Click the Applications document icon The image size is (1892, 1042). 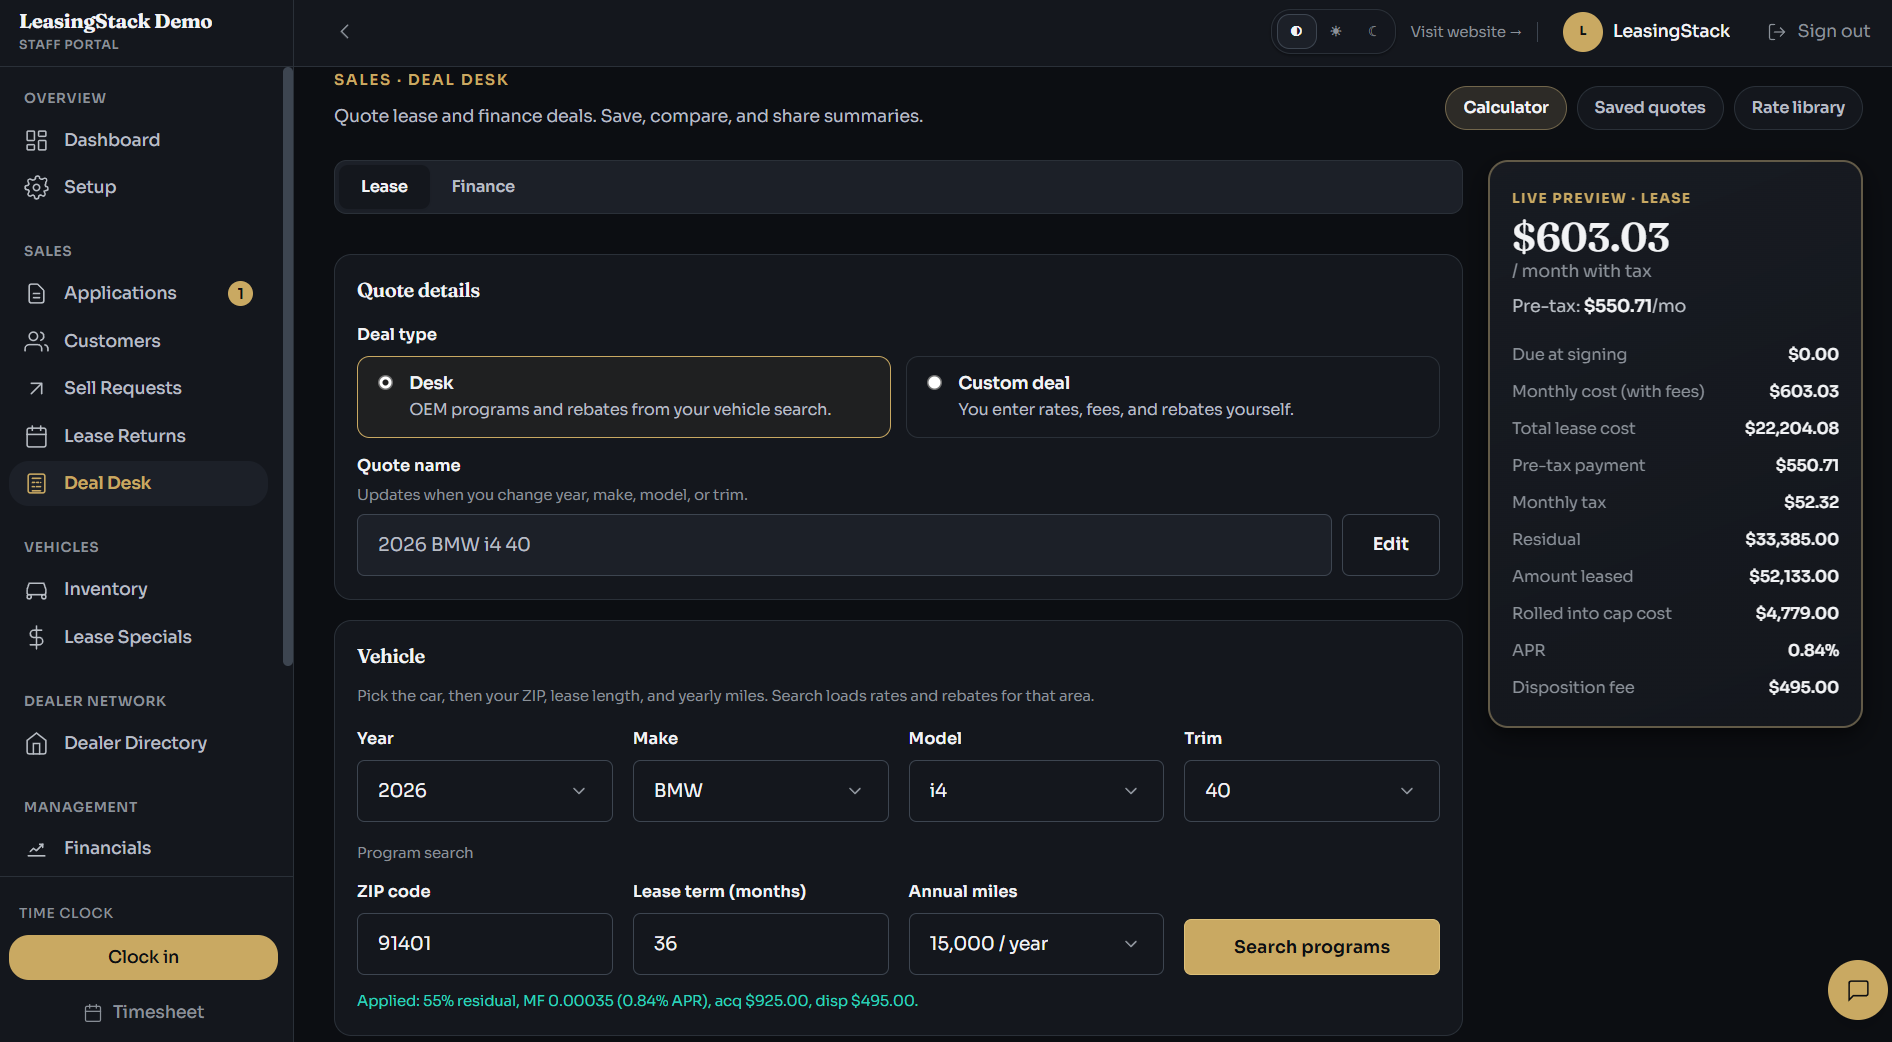tap(36, 293)
